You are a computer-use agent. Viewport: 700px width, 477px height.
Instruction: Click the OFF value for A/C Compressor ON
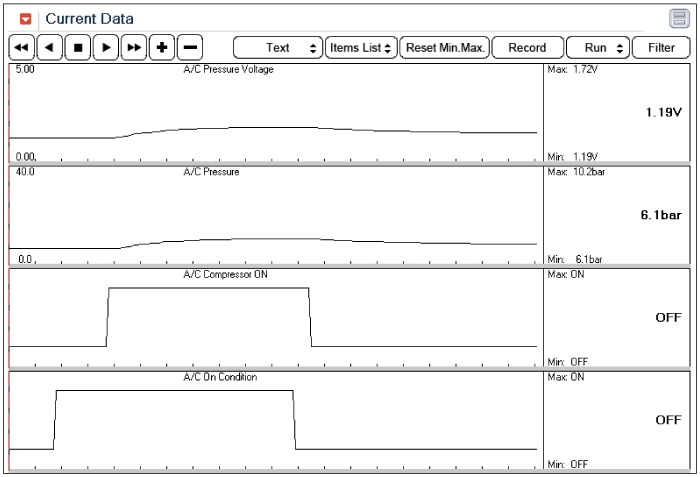point(668,318)
